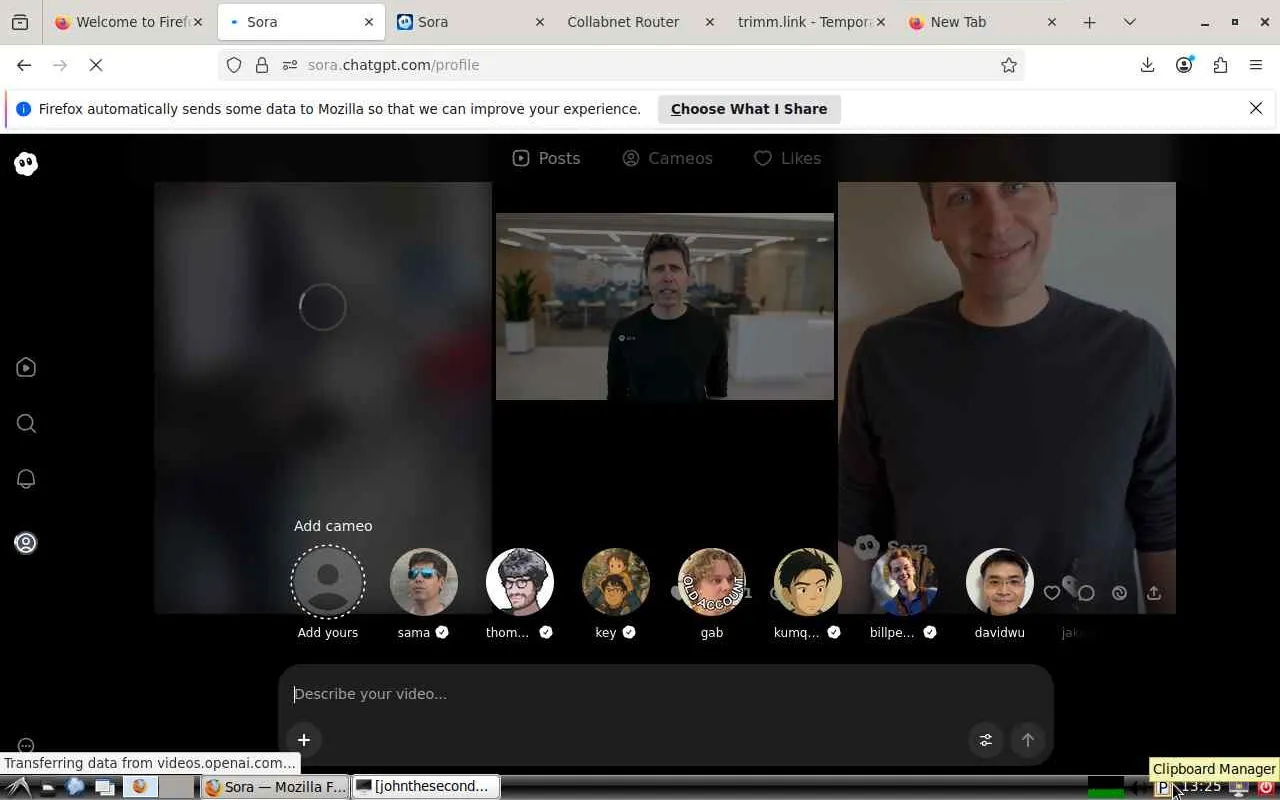Click the Choose What I Share button
The width and height of the screenshot is (1280, 800).
point(749,109)
